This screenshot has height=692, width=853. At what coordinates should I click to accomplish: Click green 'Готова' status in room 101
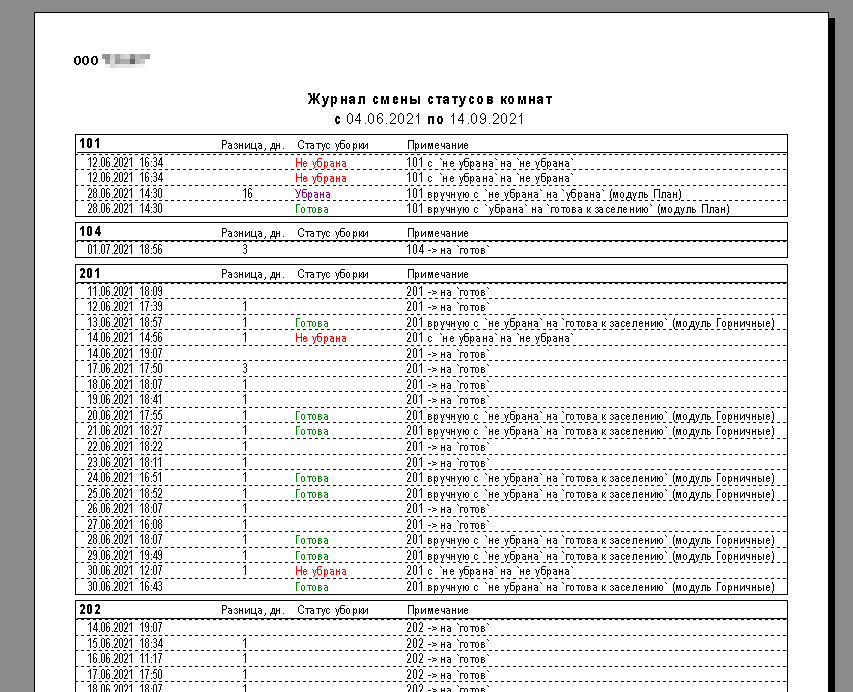[x=312, y=209]
